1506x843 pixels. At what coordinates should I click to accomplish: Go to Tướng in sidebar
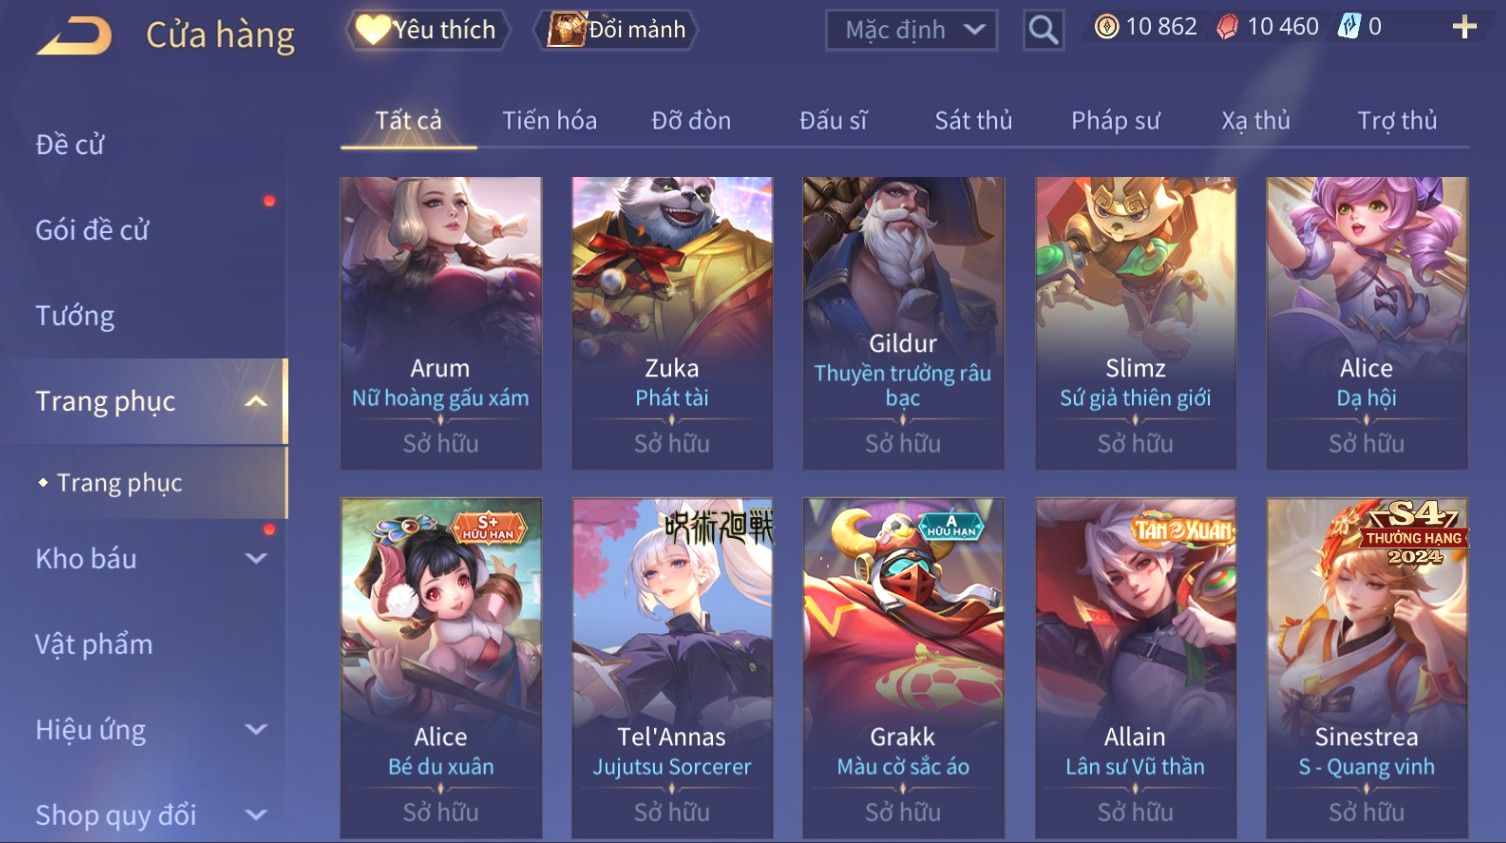click(75, 316)
